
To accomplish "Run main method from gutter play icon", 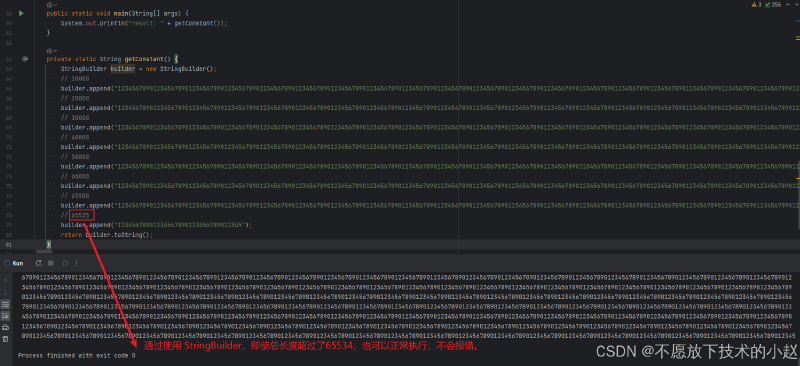I will click(x=21, y=13).
